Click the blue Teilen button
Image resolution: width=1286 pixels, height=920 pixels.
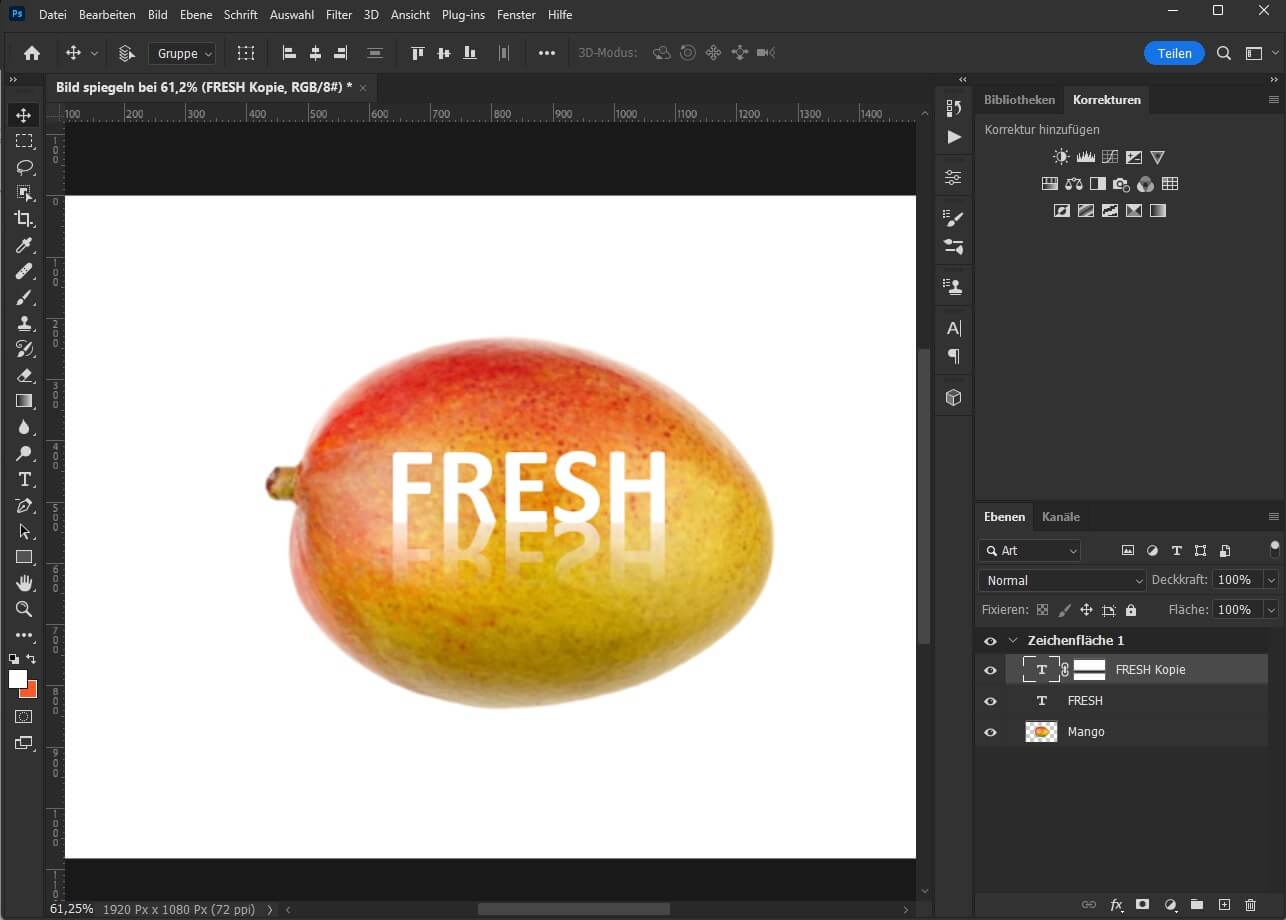pos(1174,53)
